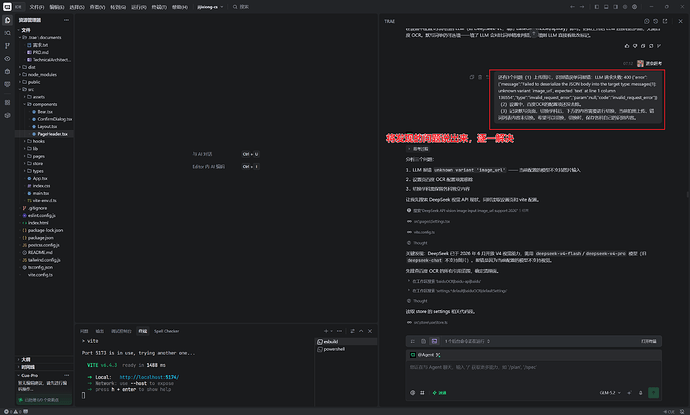This screenshot has width=690, height=415.
Task: Open the project name dropdown in title bar
Action: click(x=210, y=7)
